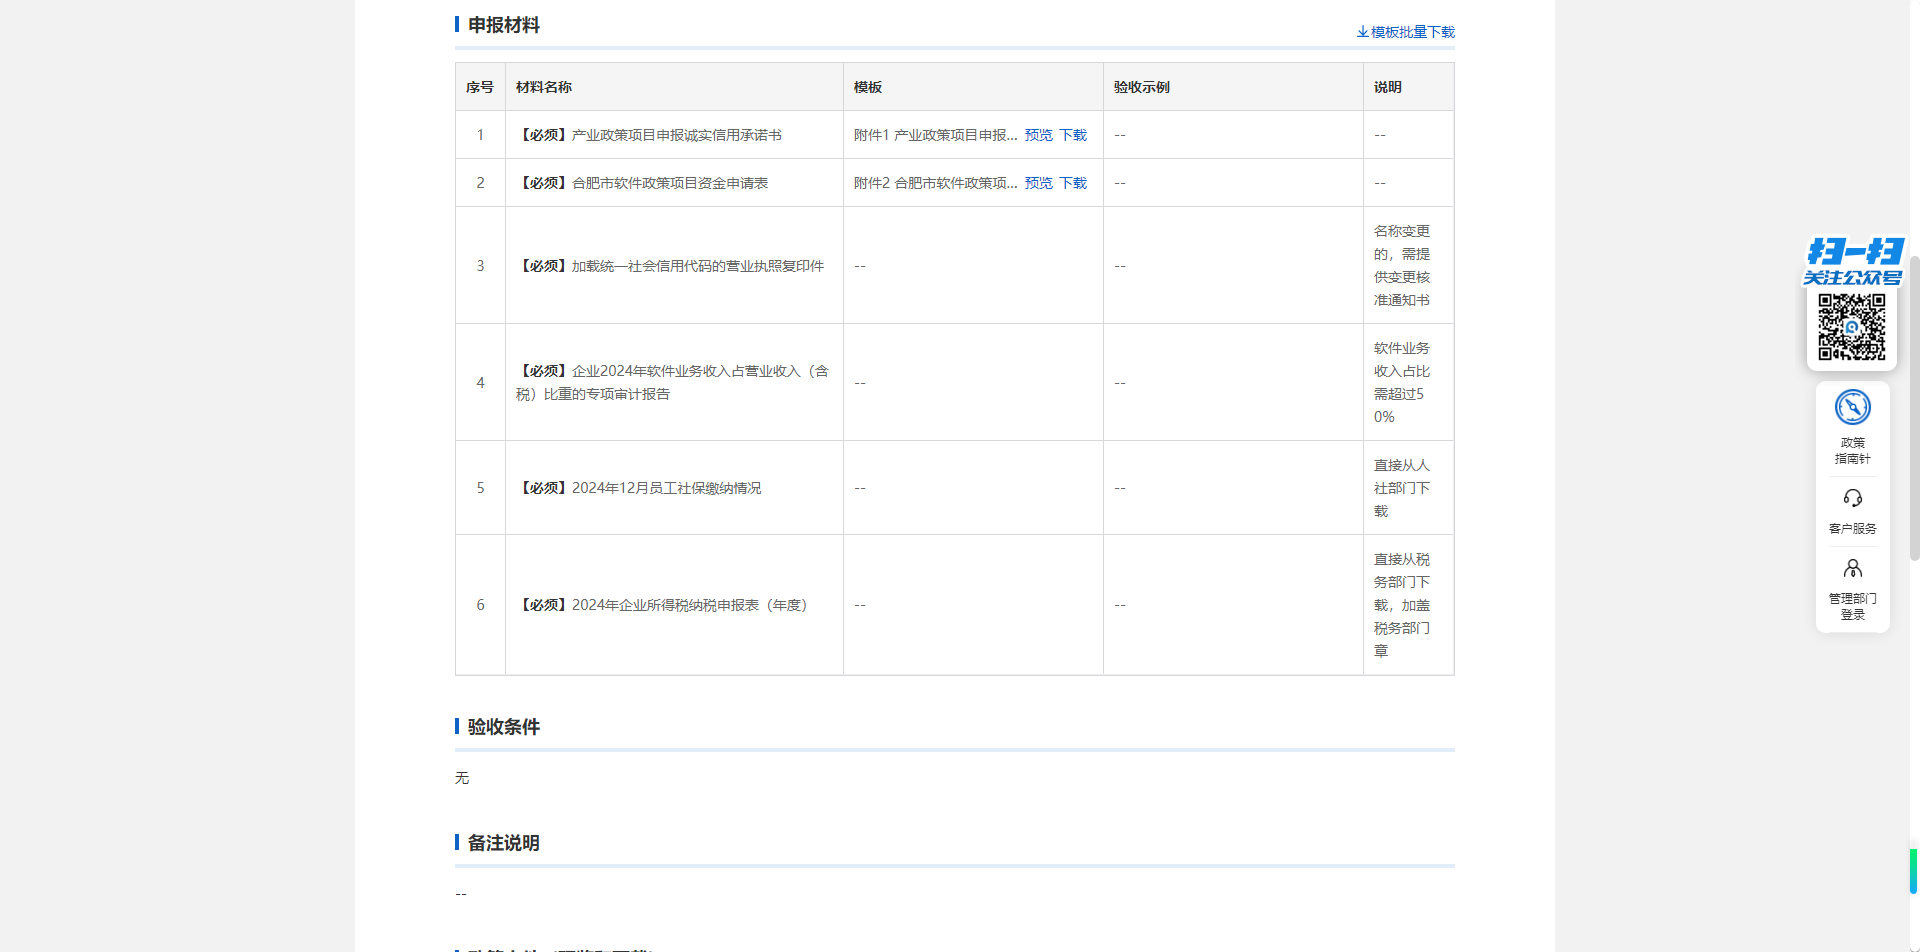
Task: Open the 政策指南针 compass icon
Action: click(x=1852, y=408)
